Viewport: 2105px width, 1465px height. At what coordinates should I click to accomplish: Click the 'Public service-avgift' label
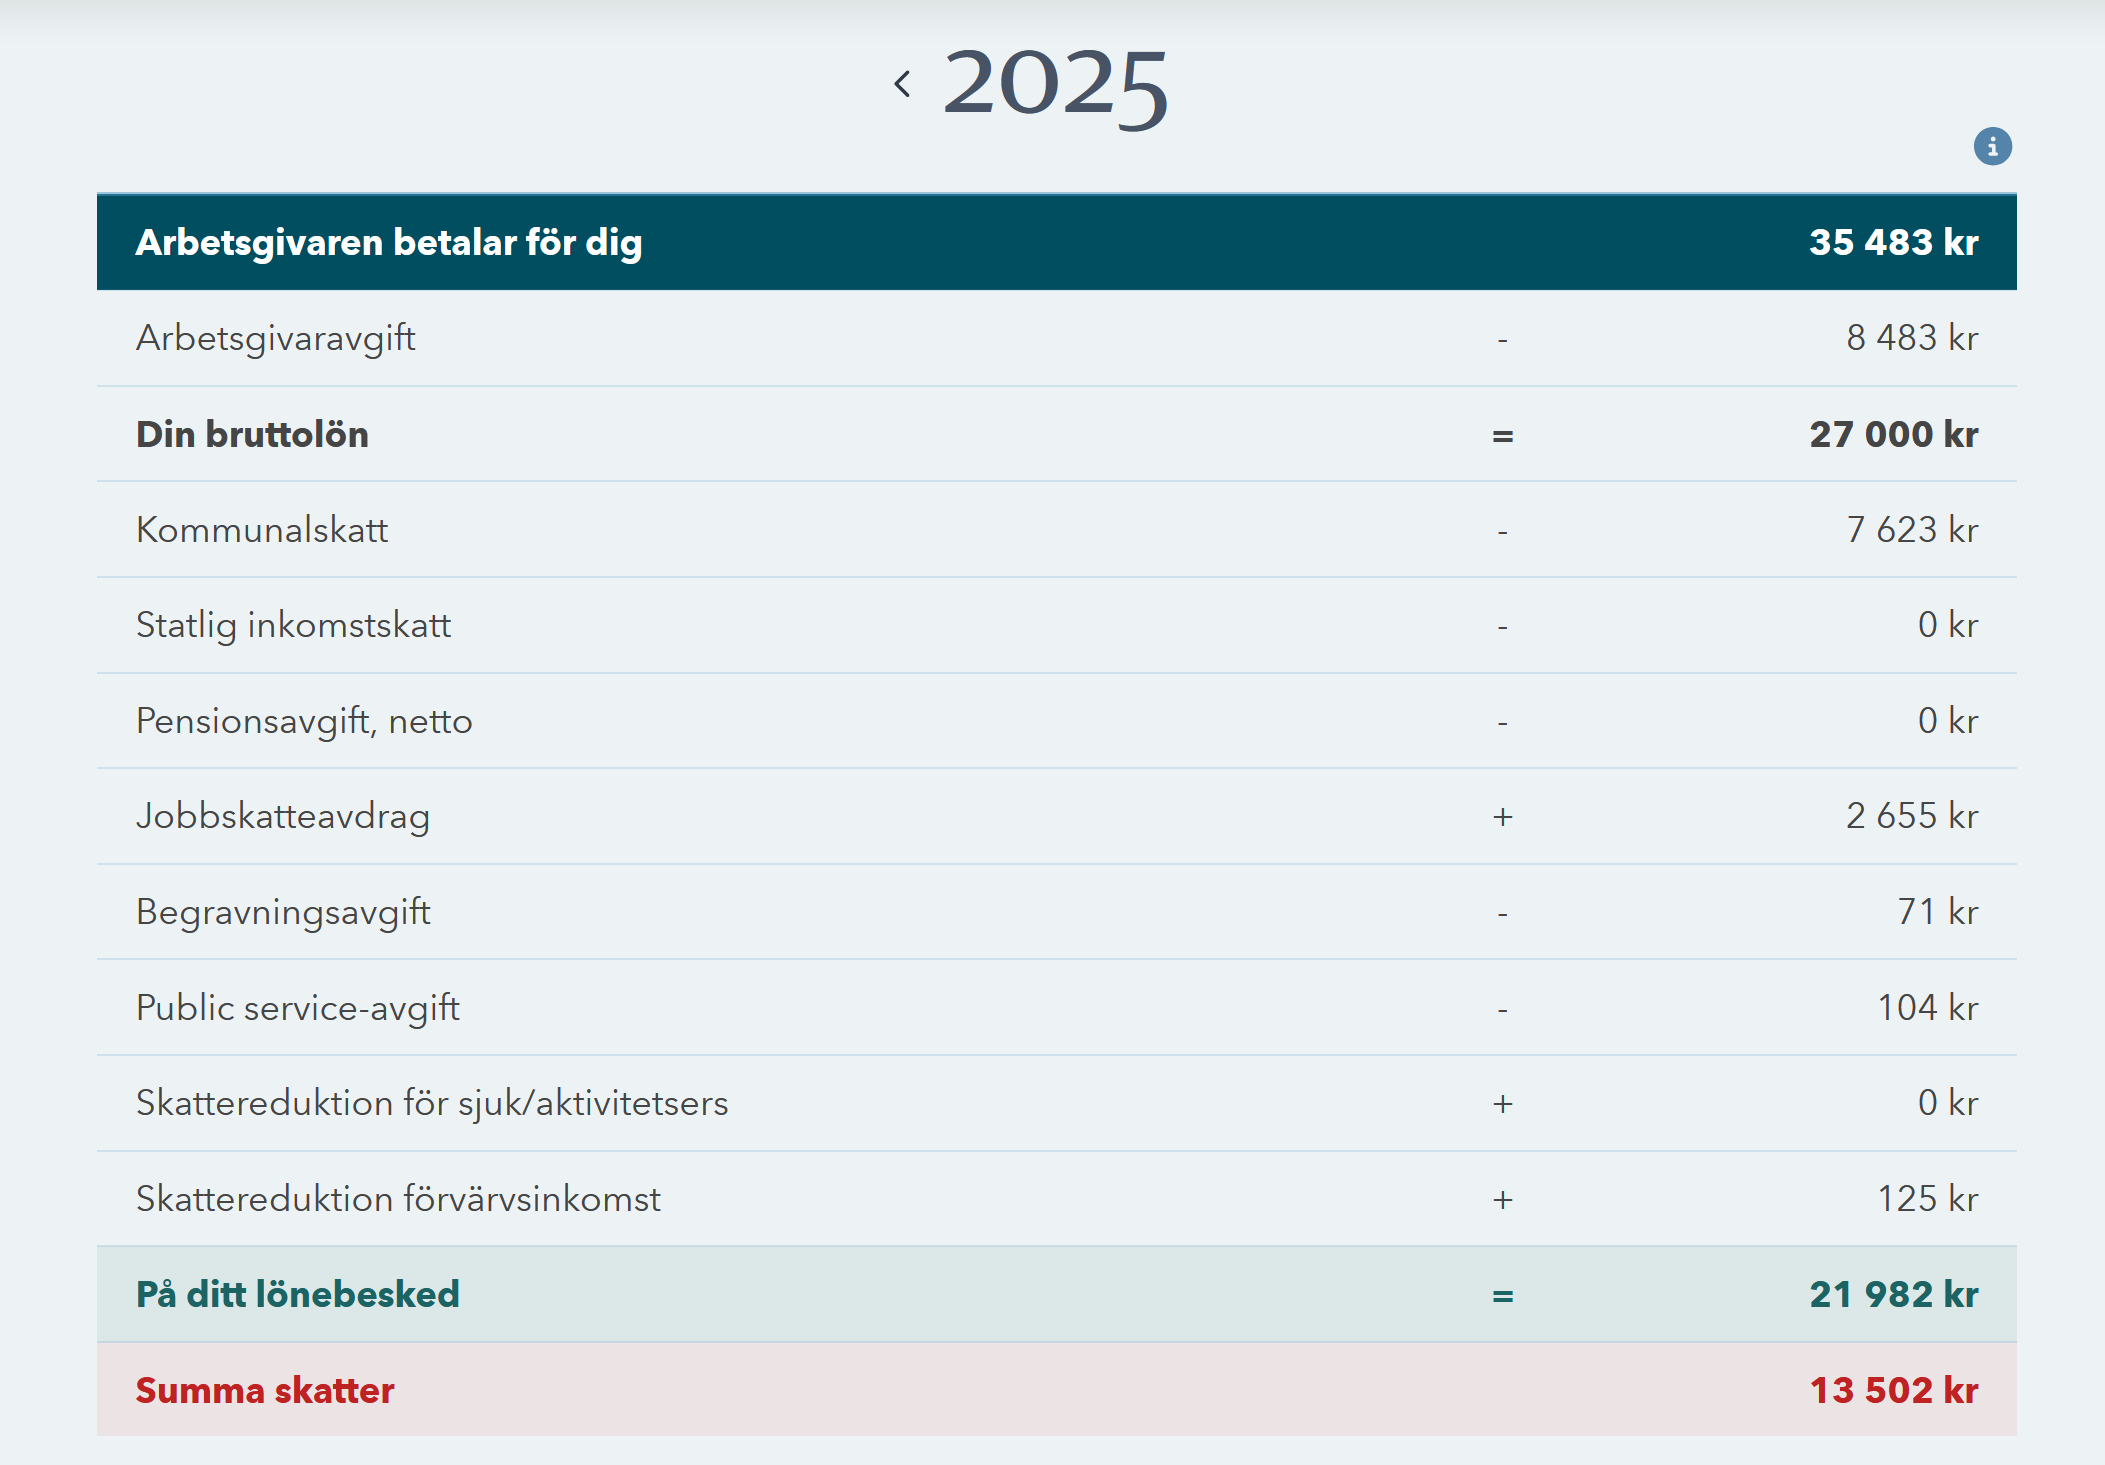(x=298, y=1009)
